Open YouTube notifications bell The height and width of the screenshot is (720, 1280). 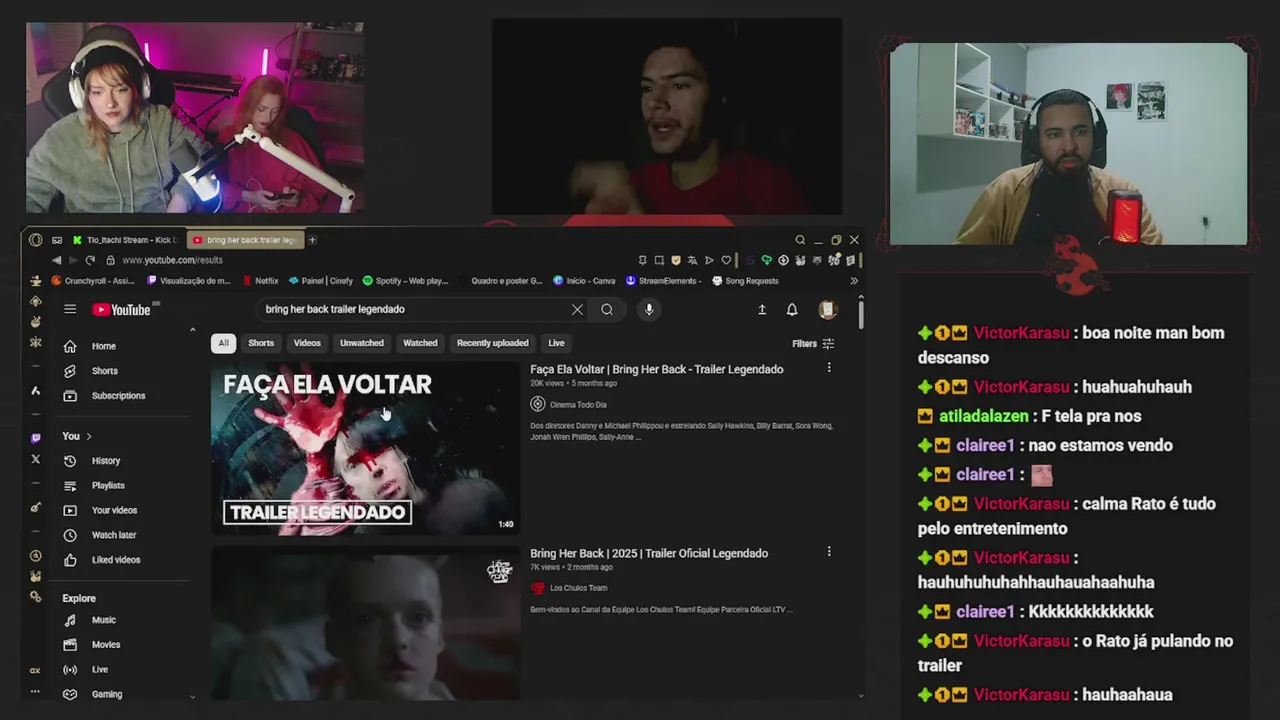click(792, 310)
